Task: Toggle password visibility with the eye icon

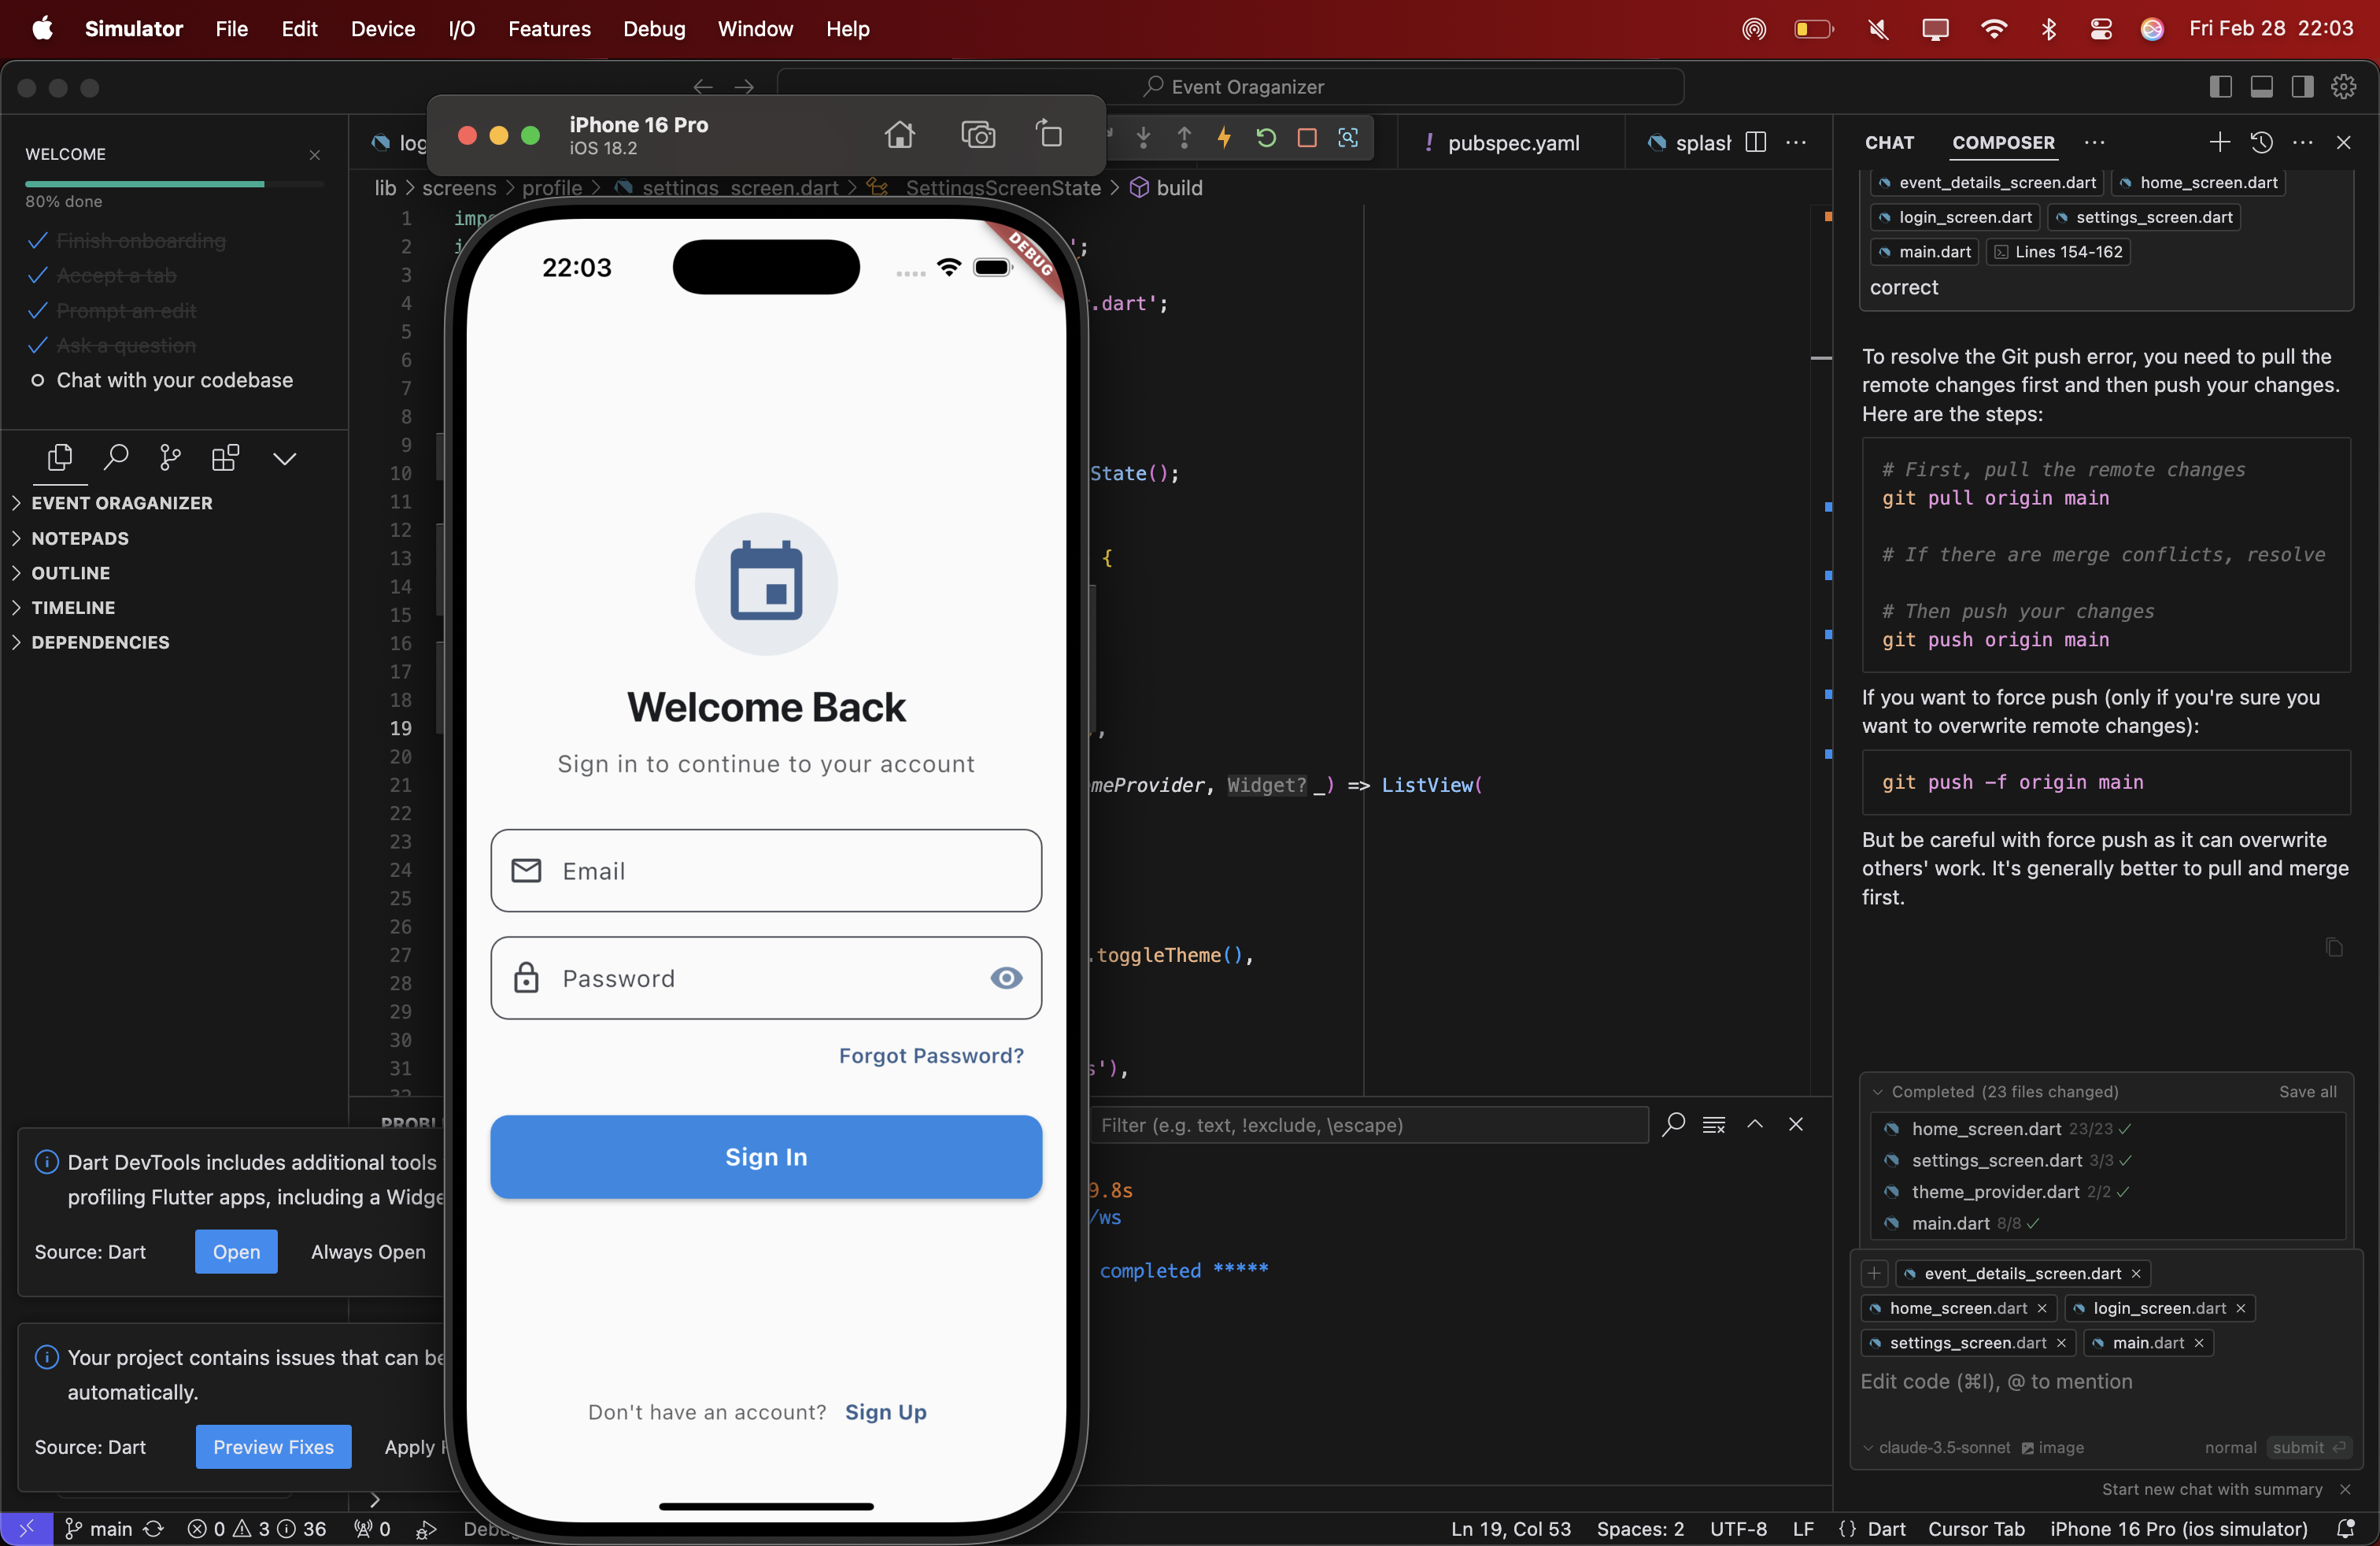Action: (1006, 978)
